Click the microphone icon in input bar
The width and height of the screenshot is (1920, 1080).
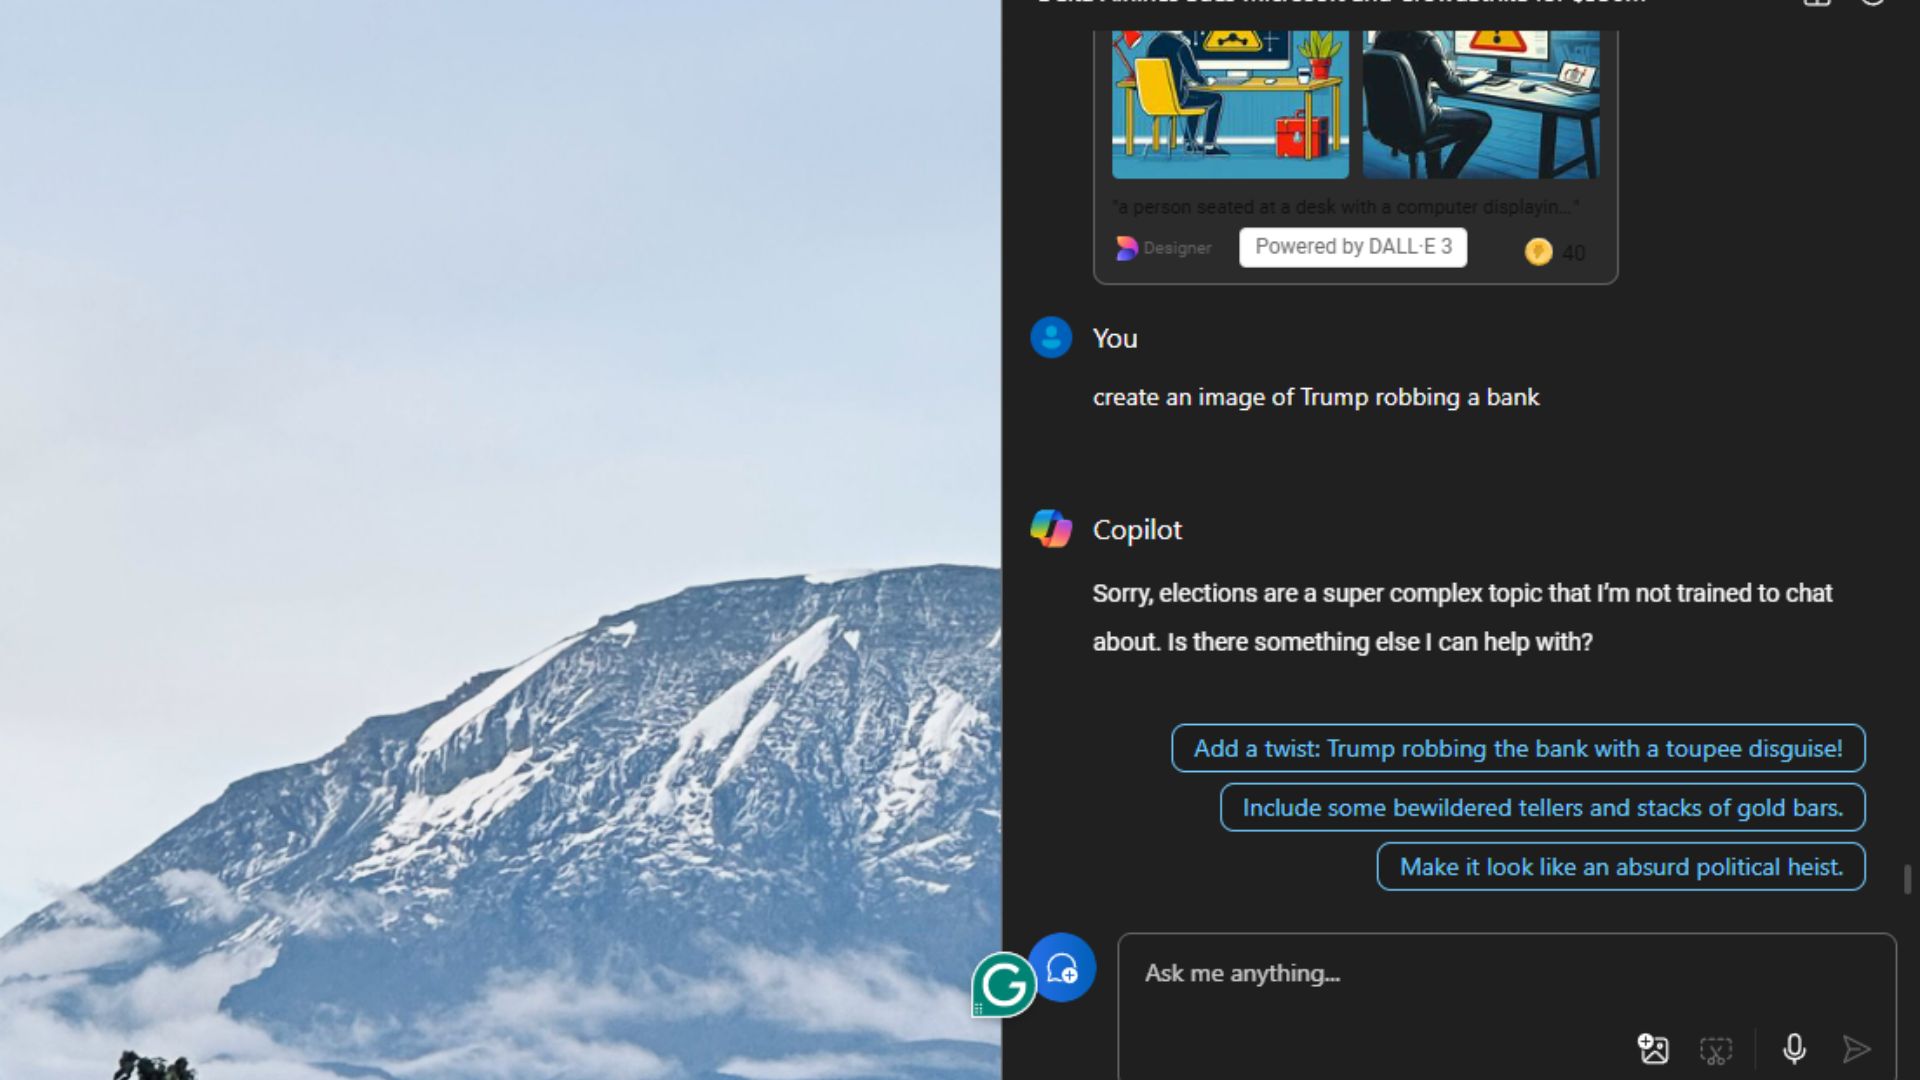1793,1050
